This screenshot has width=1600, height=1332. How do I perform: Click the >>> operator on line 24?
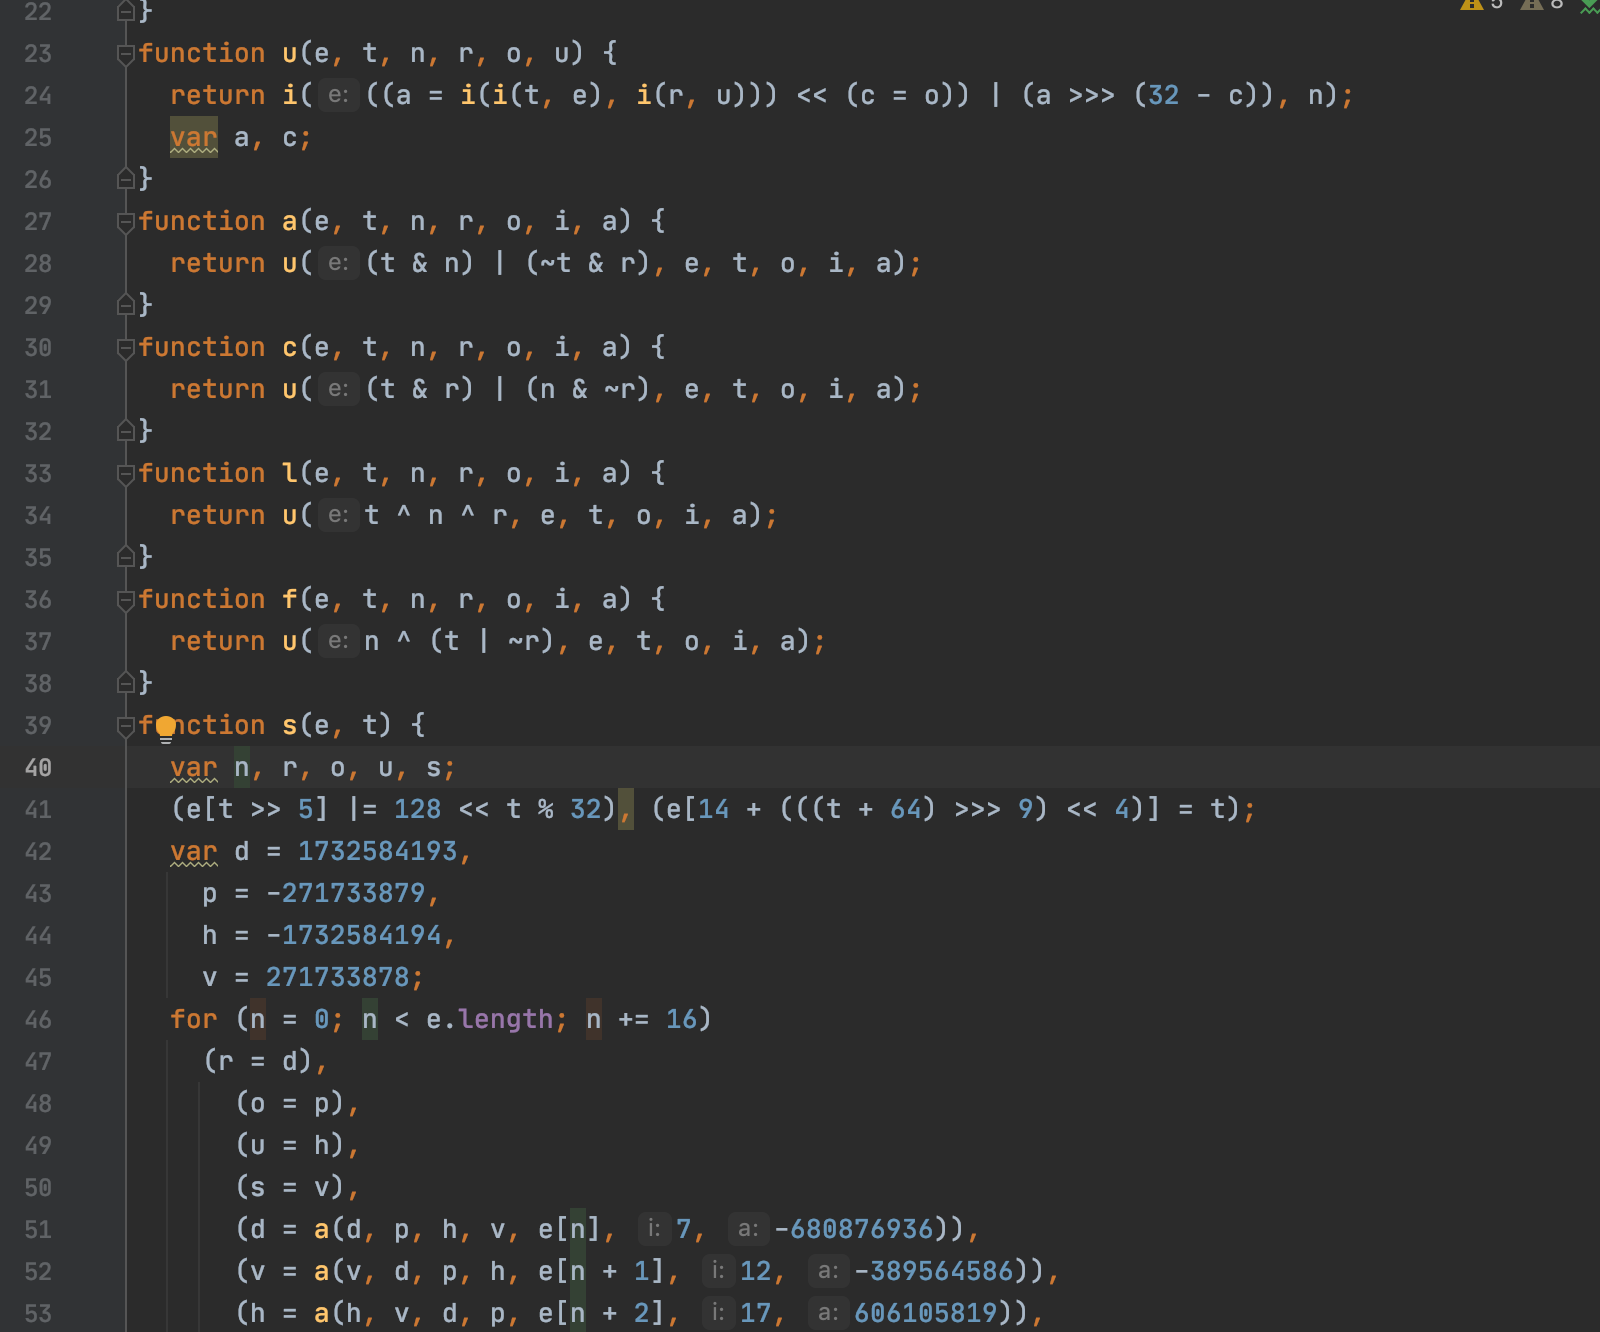point(1090,95)
